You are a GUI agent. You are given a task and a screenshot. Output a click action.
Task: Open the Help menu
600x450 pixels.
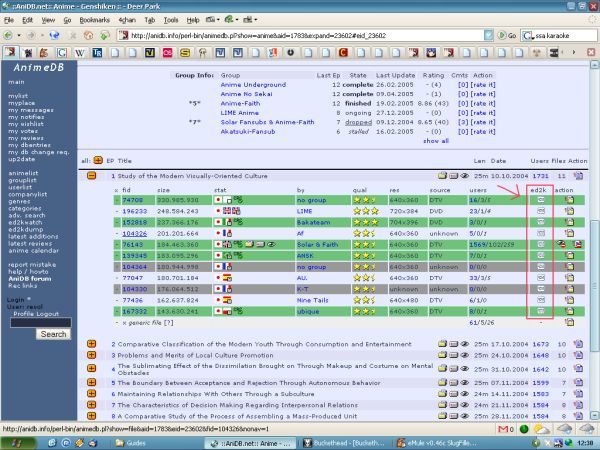193,20
